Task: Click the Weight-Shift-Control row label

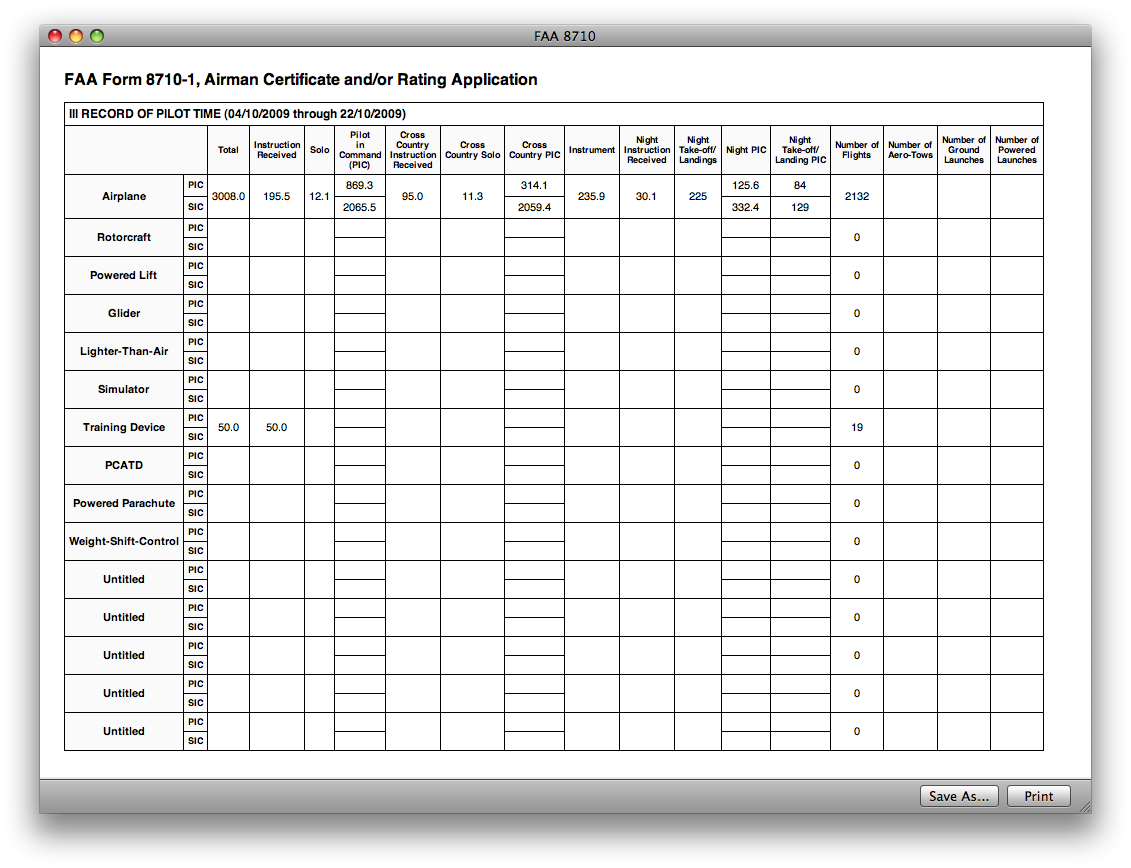Action: tap(124, 541)
